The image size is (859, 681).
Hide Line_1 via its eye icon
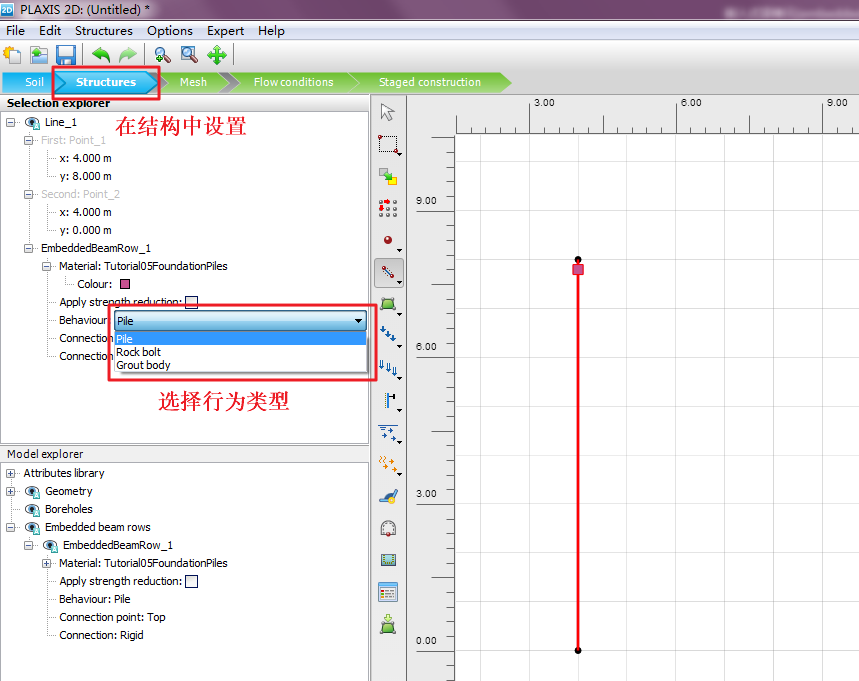tap(32, 123)
